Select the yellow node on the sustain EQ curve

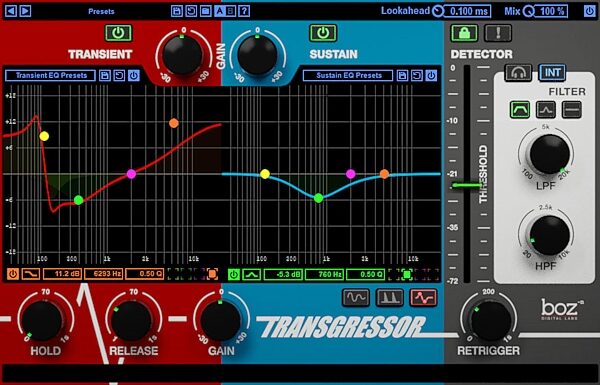point(265,175)
